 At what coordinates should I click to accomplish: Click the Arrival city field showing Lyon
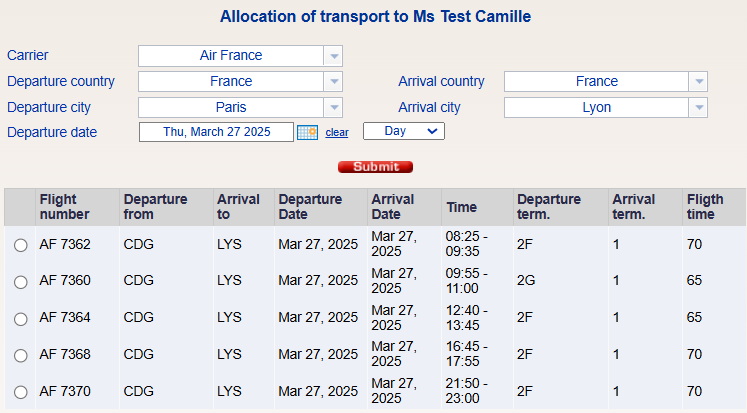click(x=596, y=107)
